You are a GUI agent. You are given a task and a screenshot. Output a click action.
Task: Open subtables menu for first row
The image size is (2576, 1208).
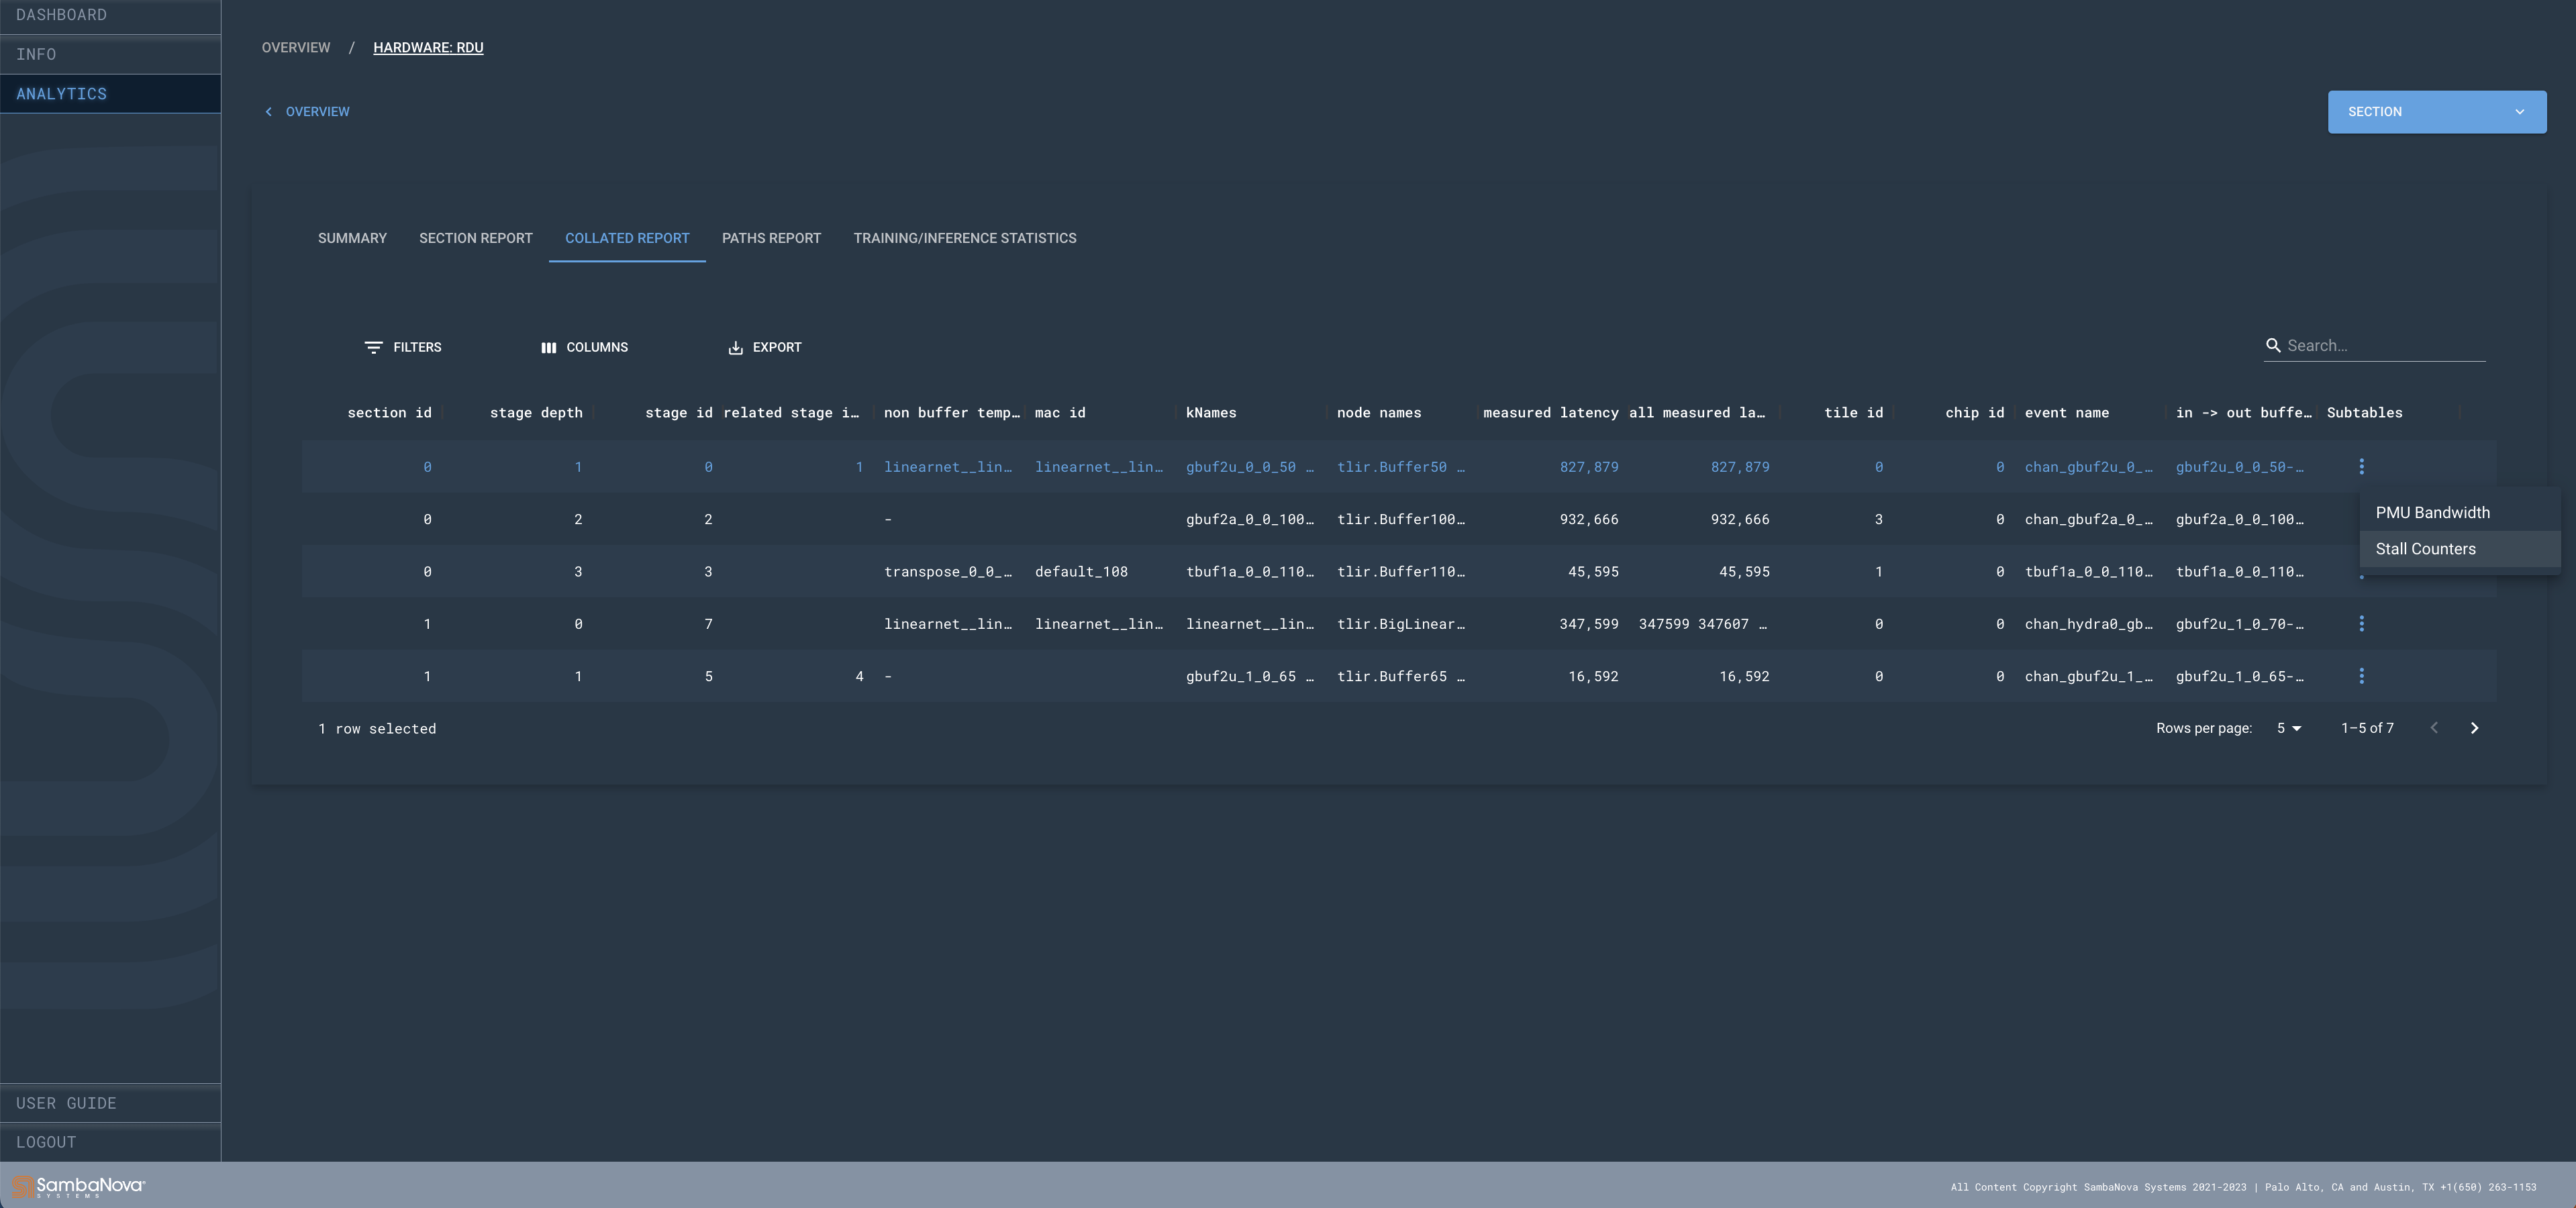click(x=2361, y=467)
